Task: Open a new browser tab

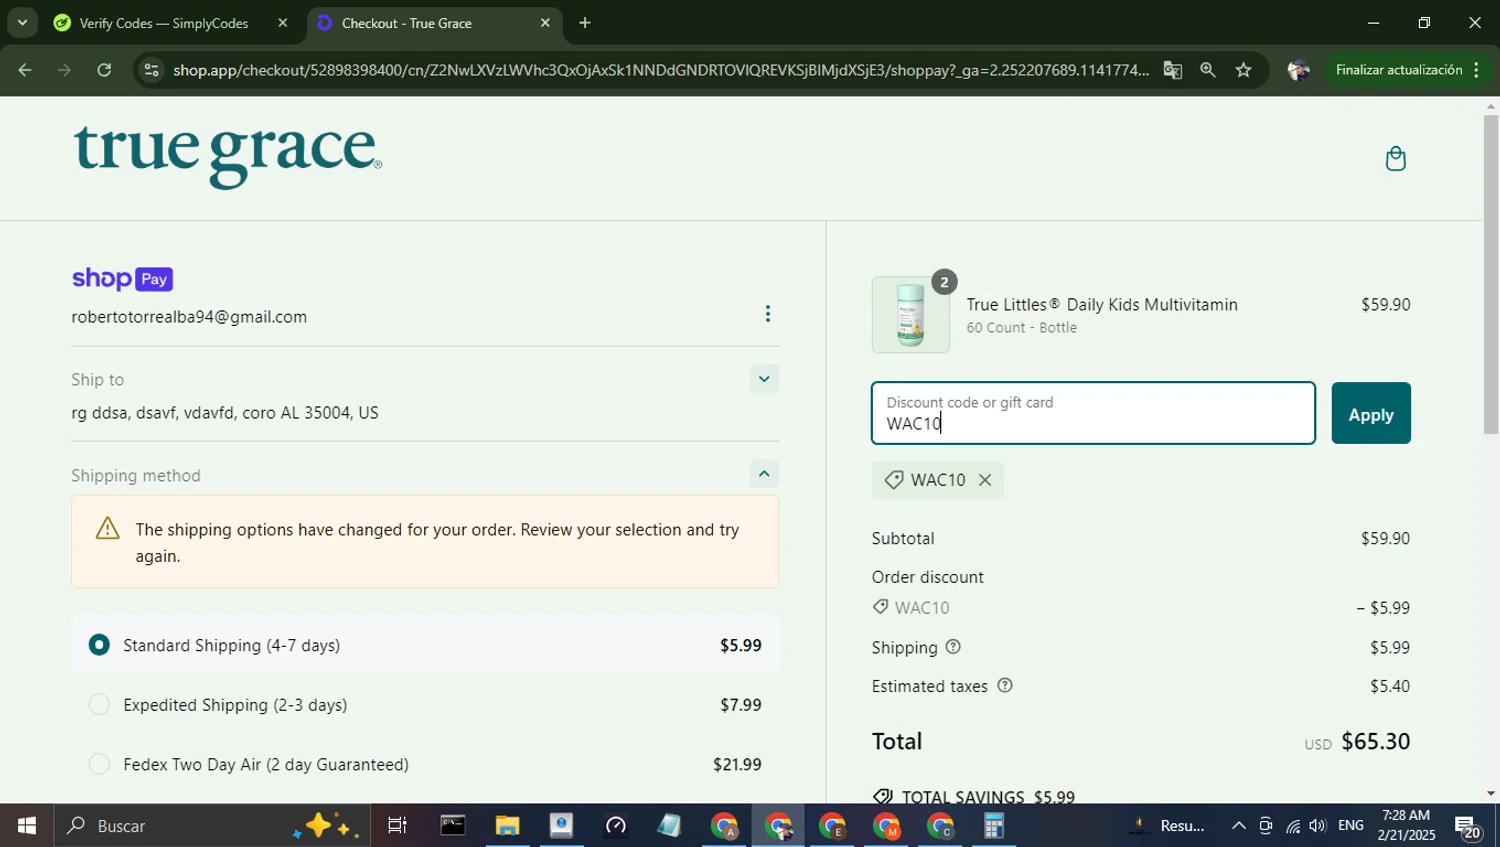Action: (x=585, y=23)
